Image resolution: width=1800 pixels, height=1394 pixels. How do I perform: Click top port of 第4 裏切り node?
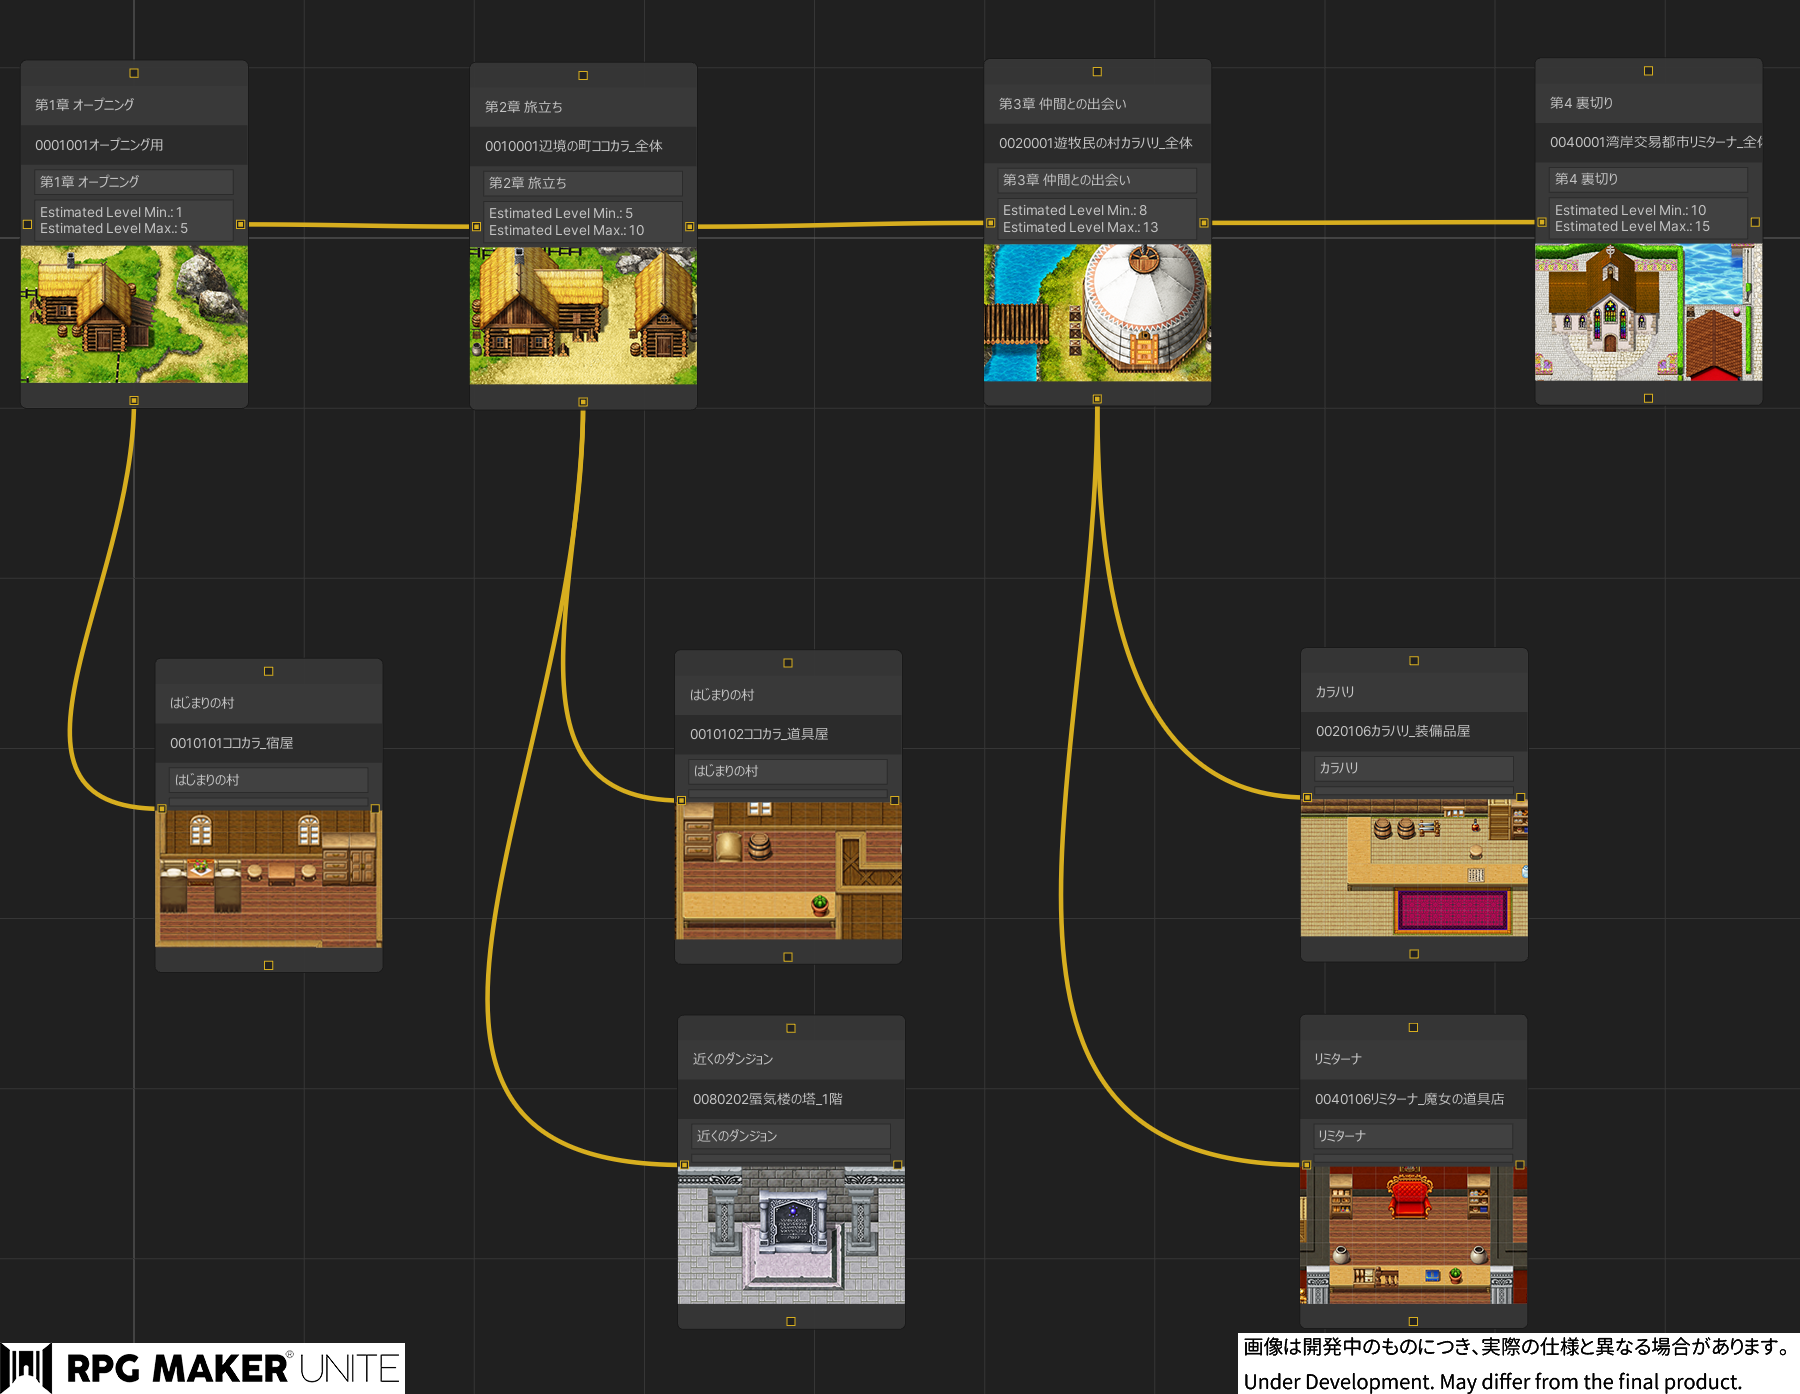click(x=1648, y=71)
